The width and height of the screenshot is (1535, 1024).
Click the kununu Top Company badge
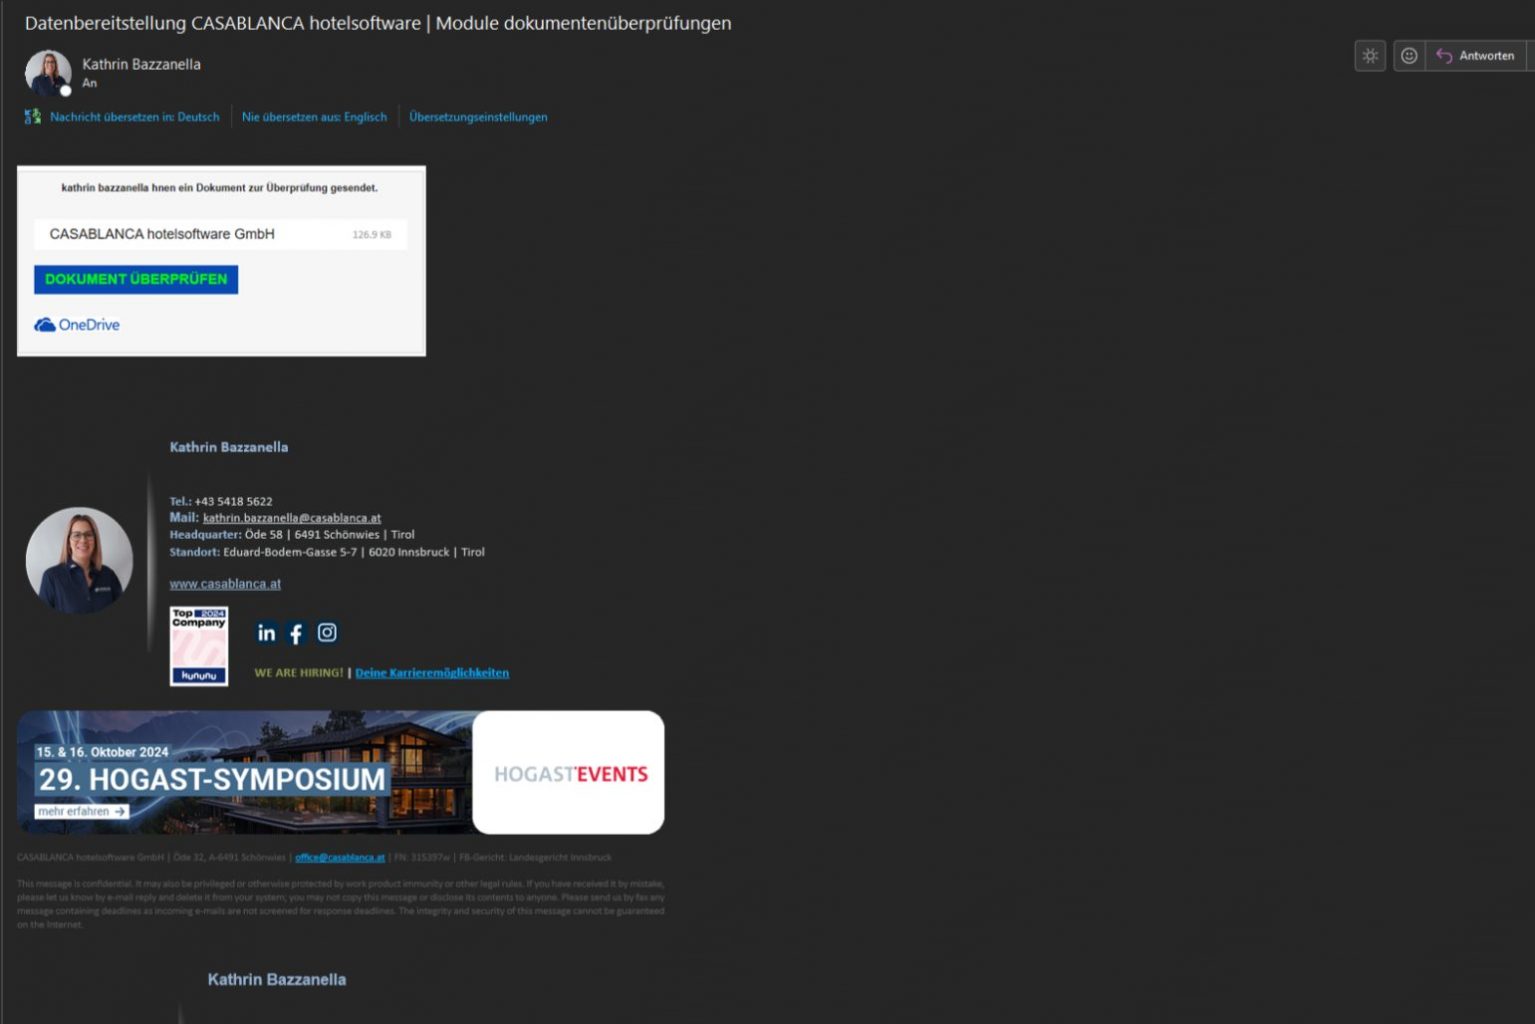click(x=199, y=646)
